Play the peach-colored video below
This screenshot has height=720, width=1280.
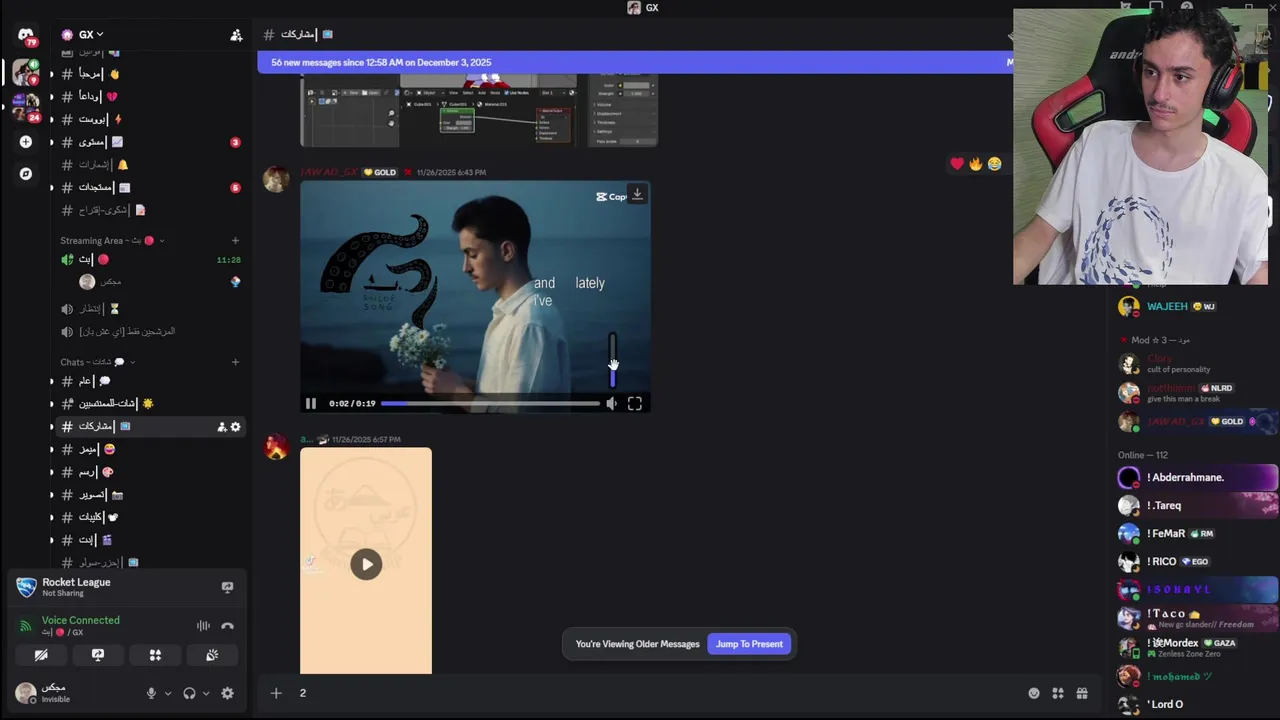366,564
